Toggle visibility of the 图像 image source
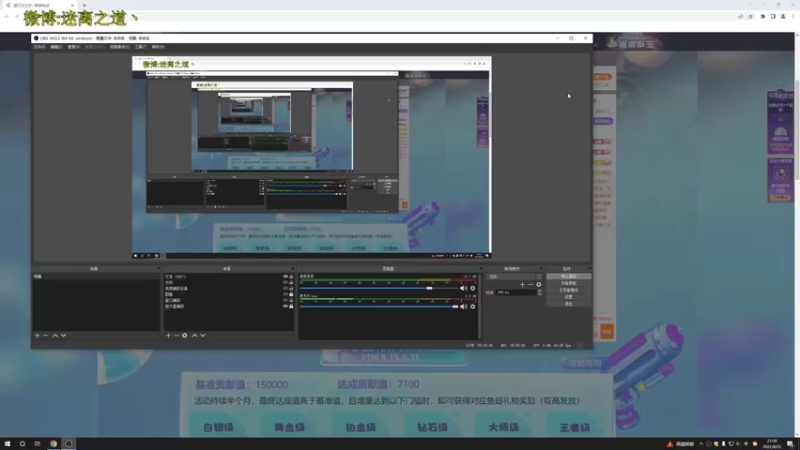This screenshot has width=800, height=450. pos(285,294)
